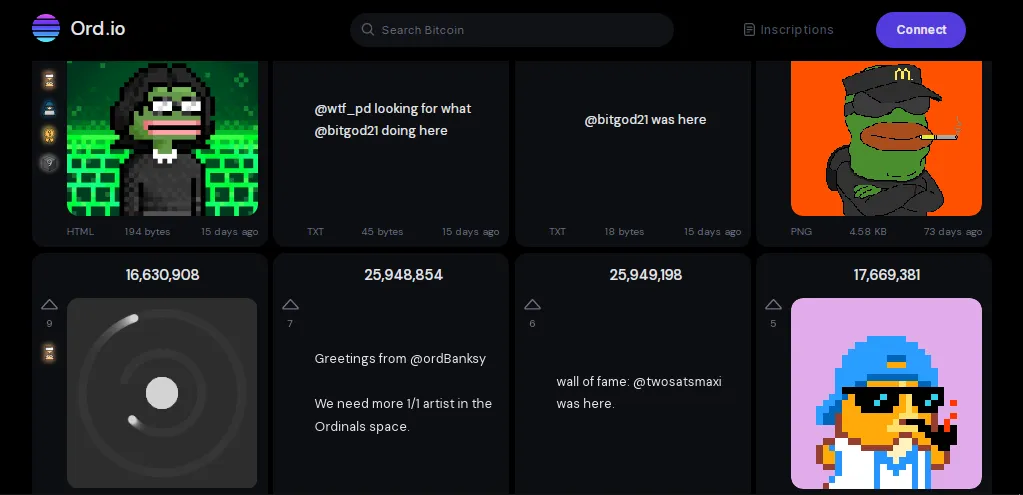The image size is (1023, 495).
Task: Upvote inscription 25,948,854 with triangle arrow
Action: click(x=290, y=305)
